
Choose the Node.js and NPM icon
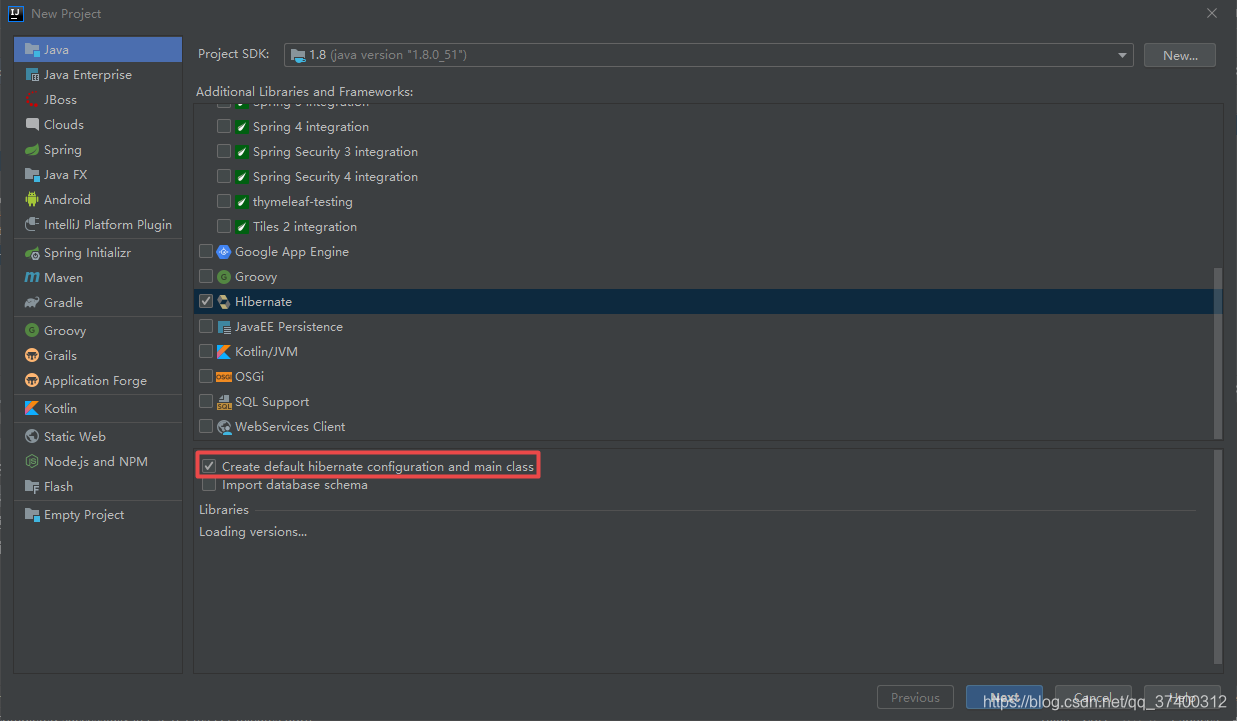coord(33,461)
